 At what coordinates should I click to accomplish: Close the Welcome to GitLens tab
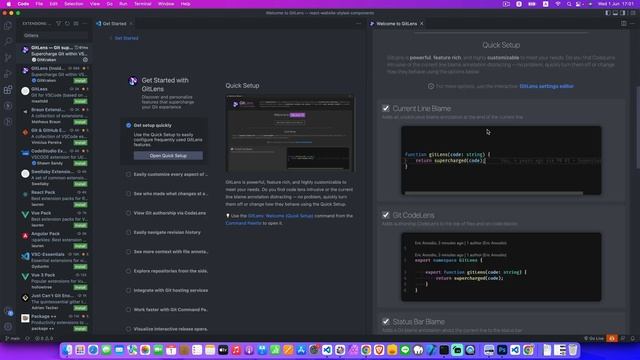pyautogui.click(x=422, y=24)
